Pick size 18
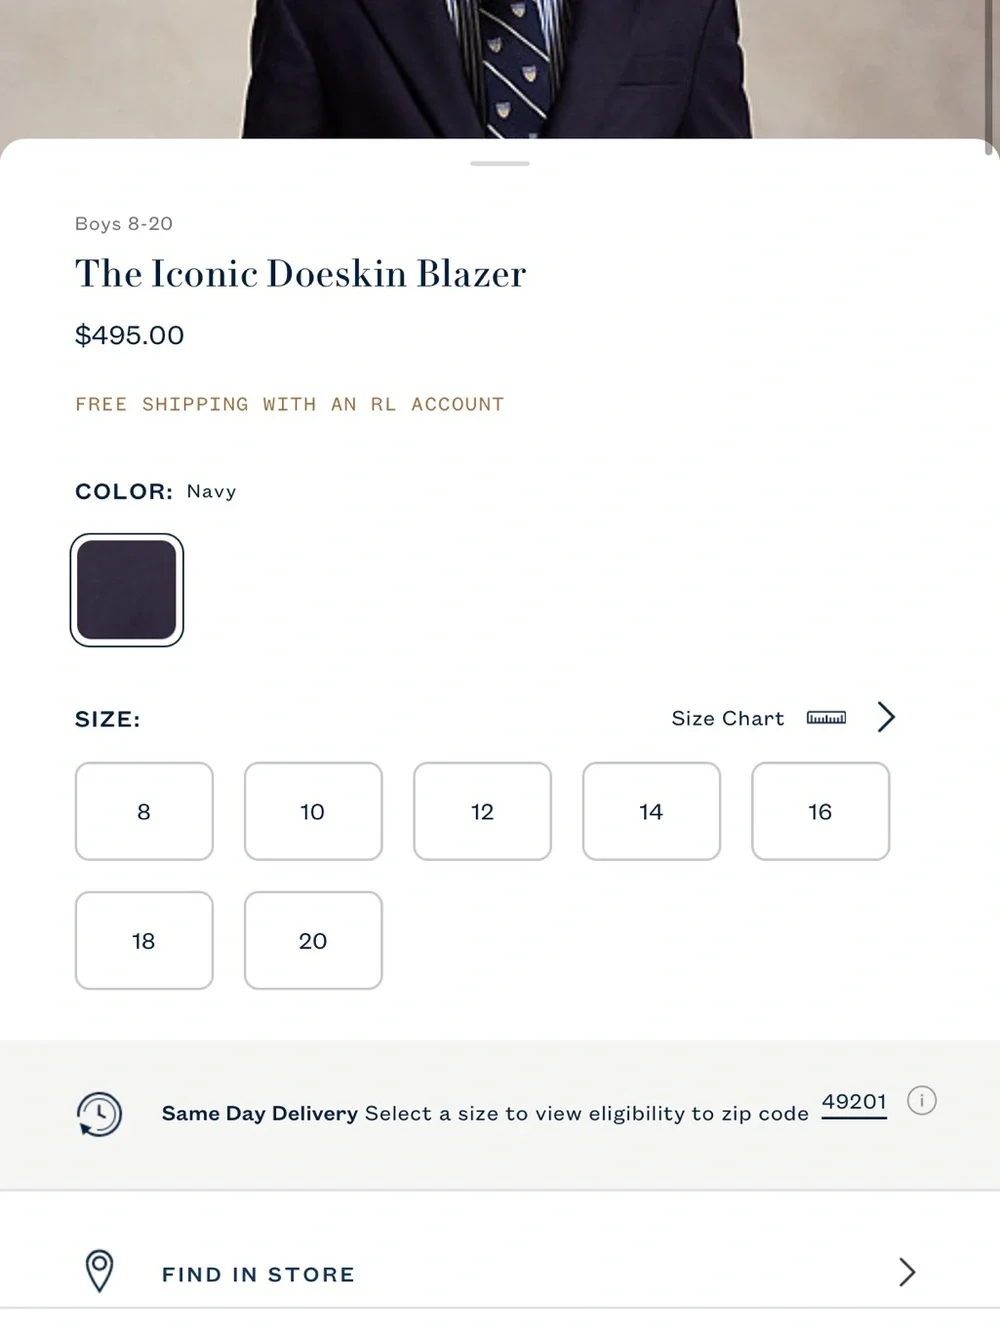This screenshot has height=1333, width=1000. (x=144, y=940)
